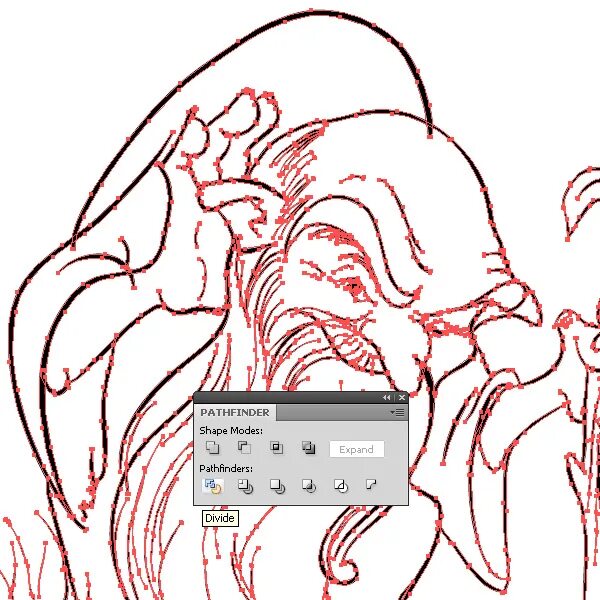Apply the Exclude shape mode

(308, 447)
